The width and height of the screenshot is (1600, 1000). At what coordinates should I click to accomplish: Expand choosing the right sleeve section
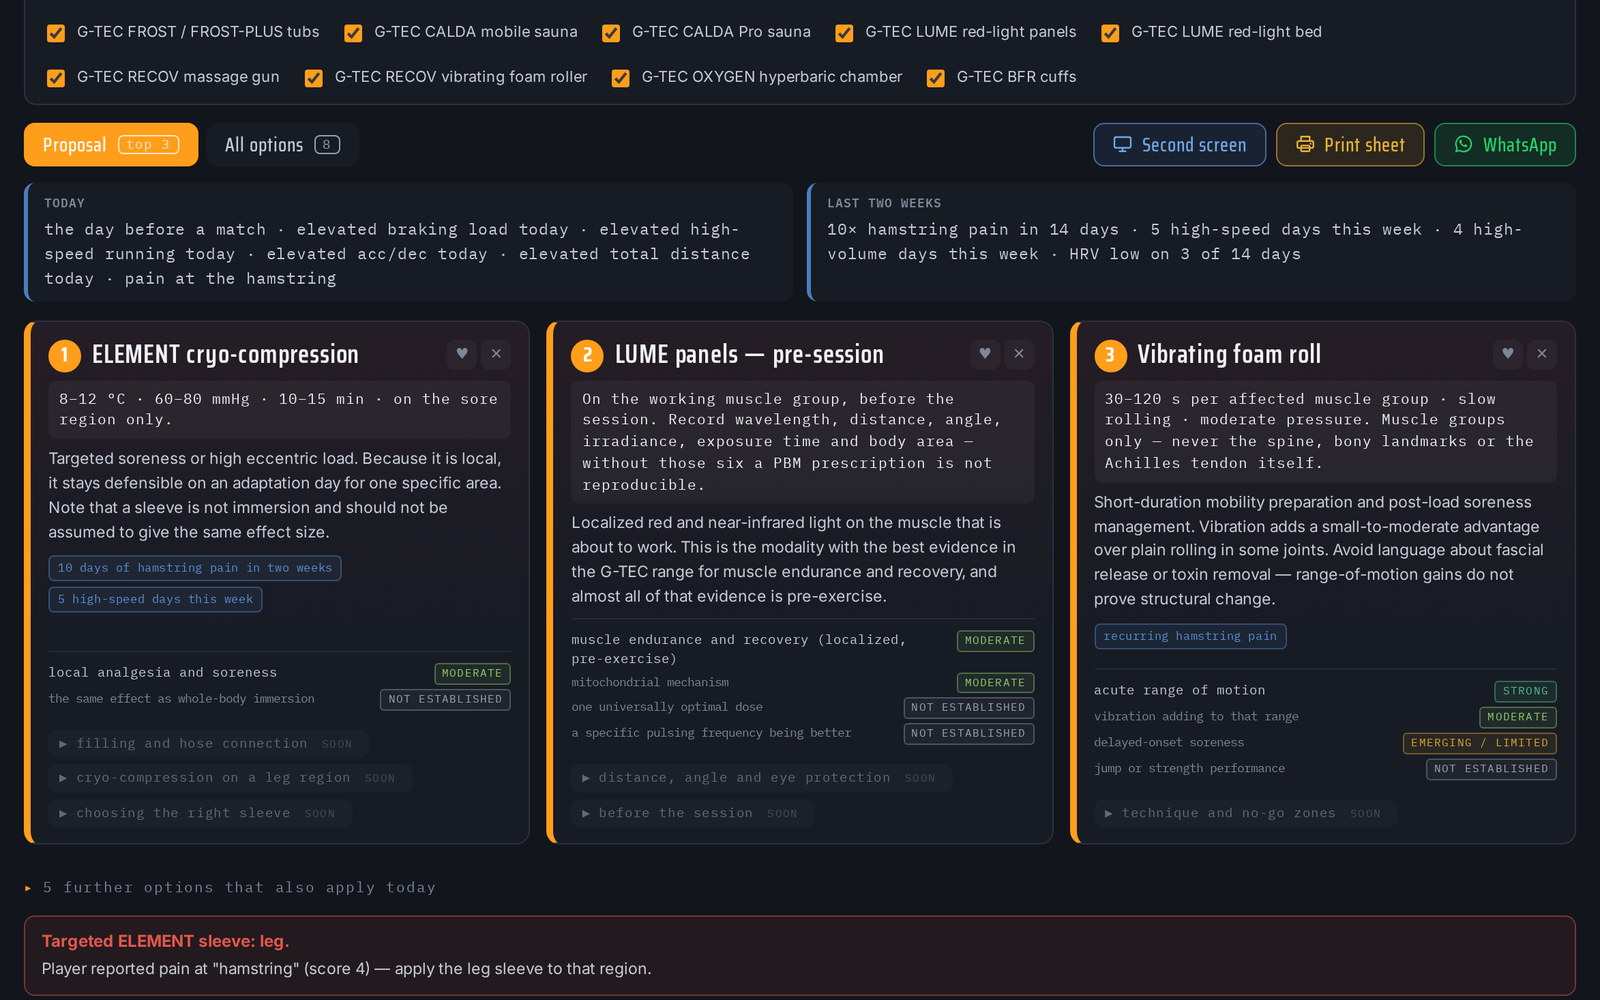click(200, 813)
